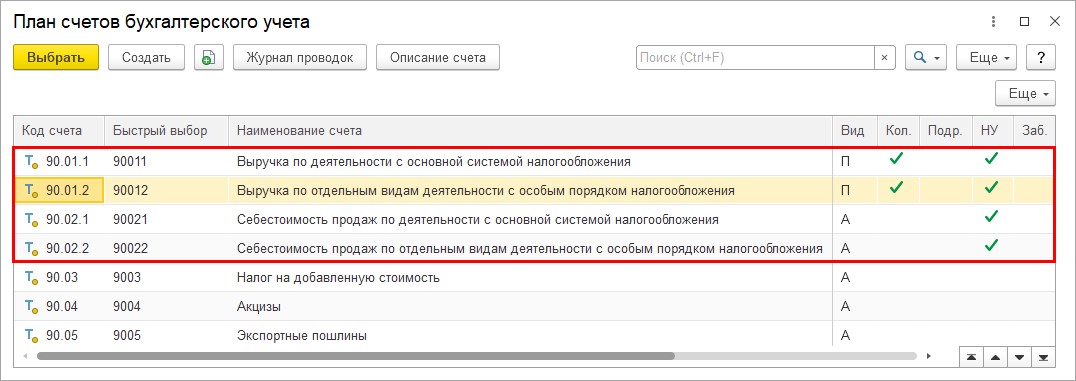Click account icon for row 90.03
The width and height of the screenshot is (1076, 381).
click(x=32, y=277)
